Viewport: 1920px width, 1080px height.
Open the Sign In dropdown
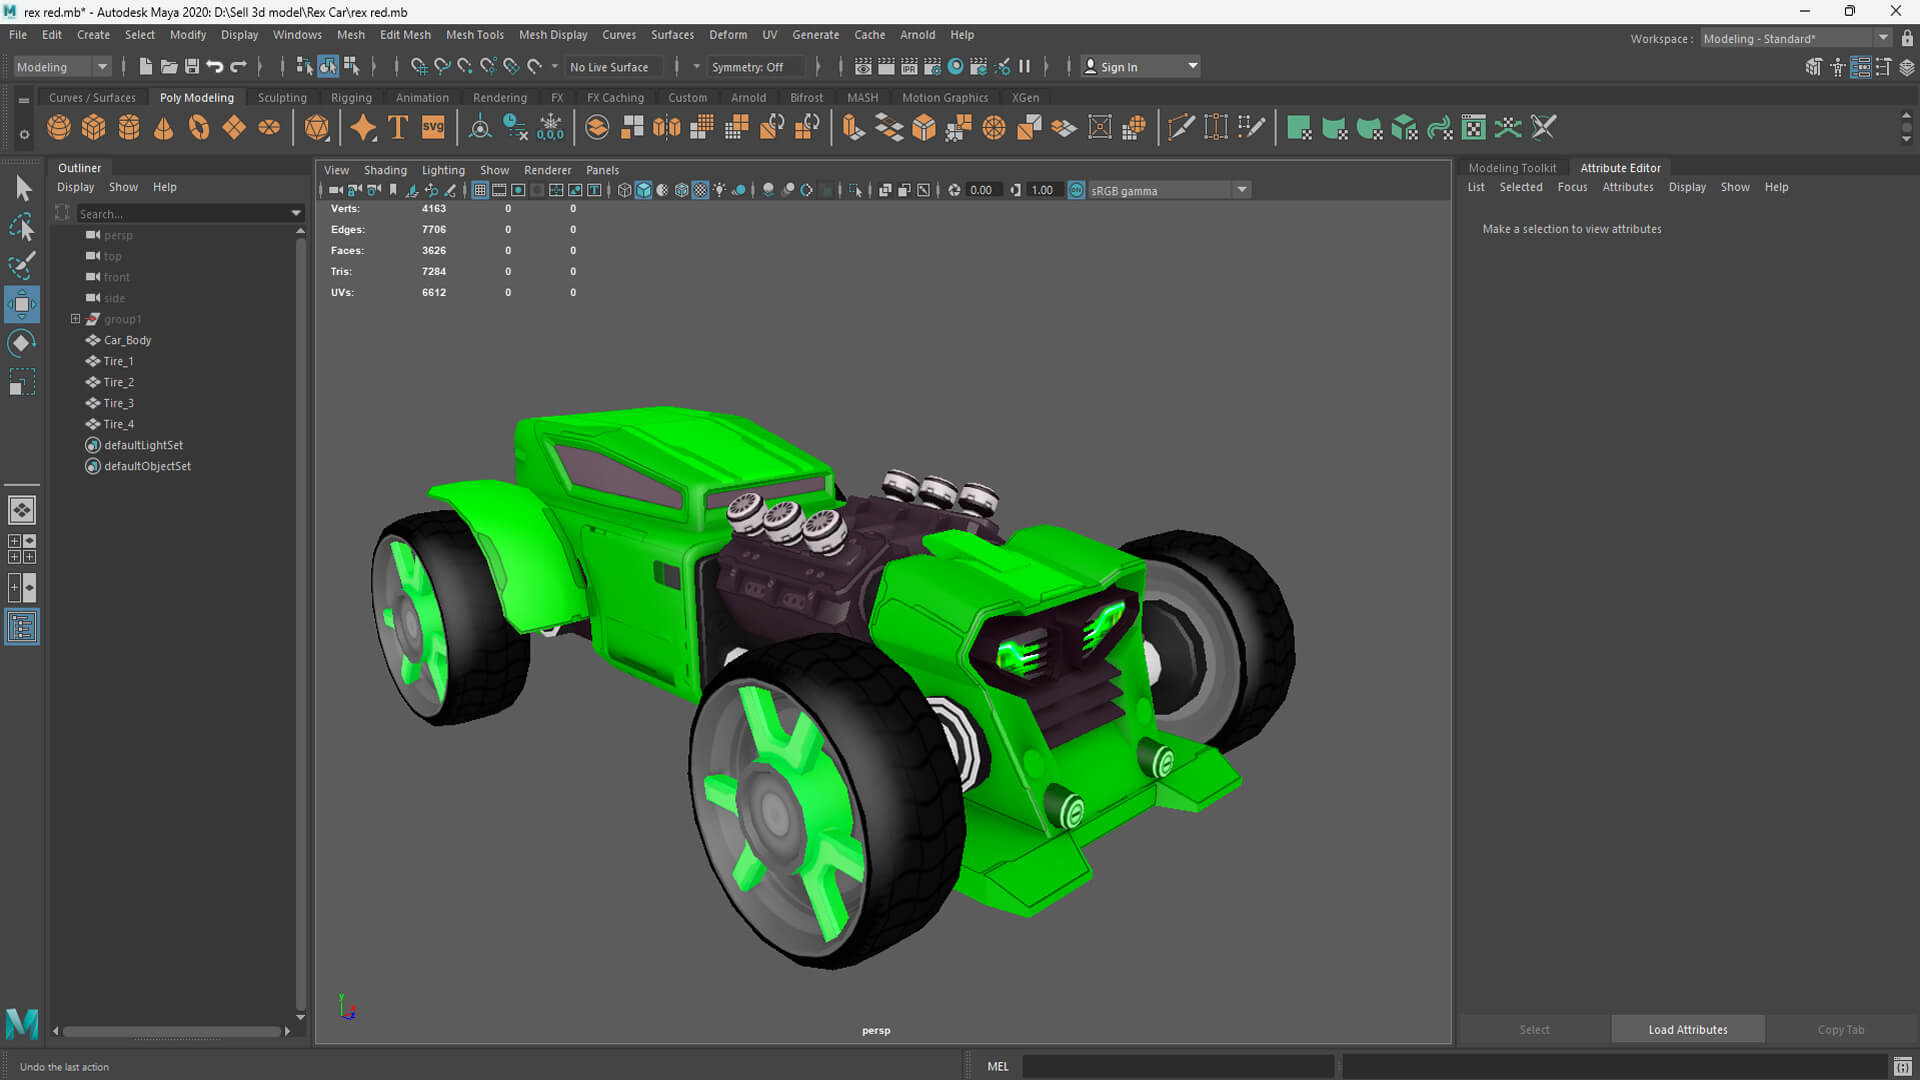click(x=1141, y=67)
